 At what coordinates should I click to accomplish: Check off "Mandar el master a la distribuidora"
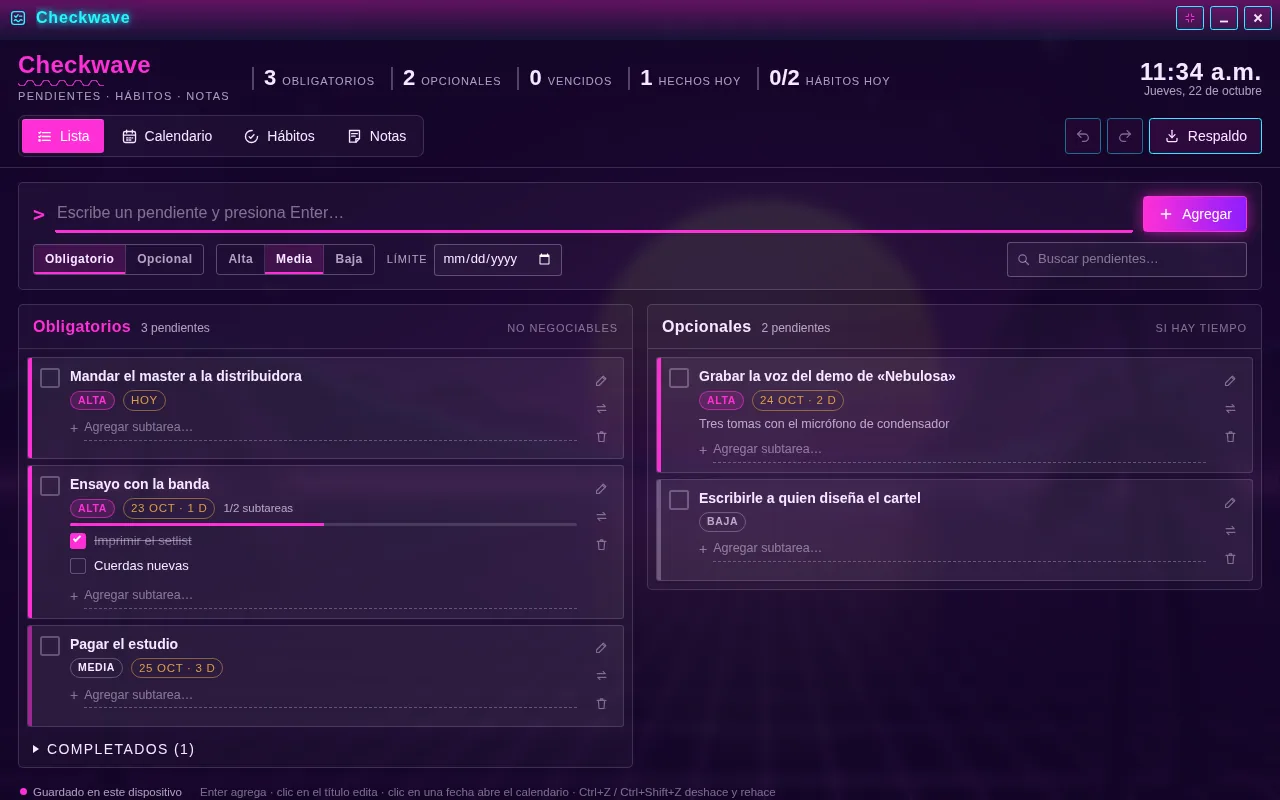(50, 378)
